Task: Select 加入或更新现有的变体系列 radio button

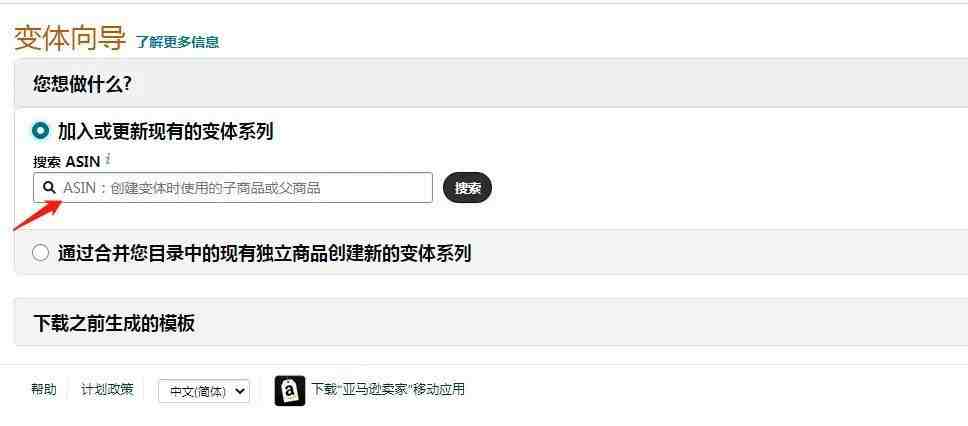Action: (40, 131)
